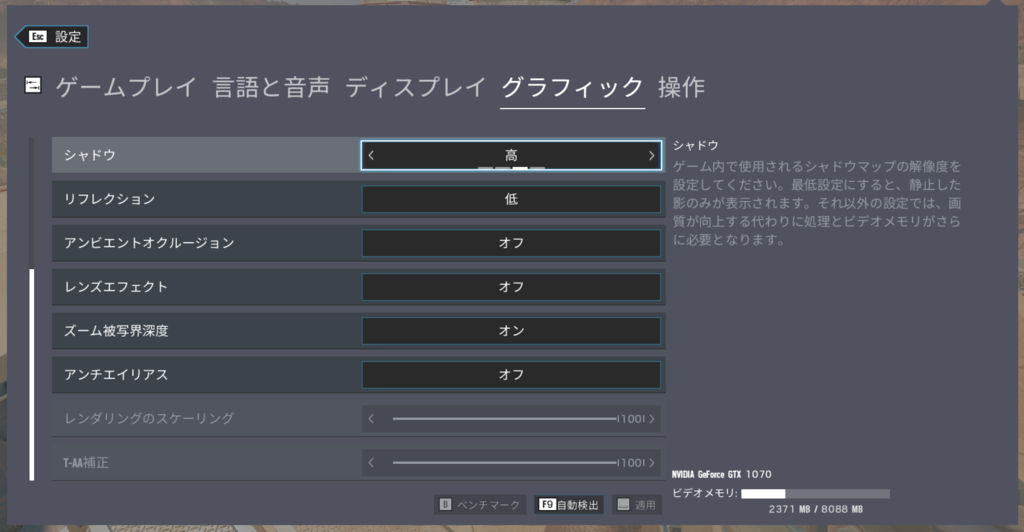Increase T-AA補正 with right arrow
1024x532 pixels.
pyautogui.click(x=652, y=462)
